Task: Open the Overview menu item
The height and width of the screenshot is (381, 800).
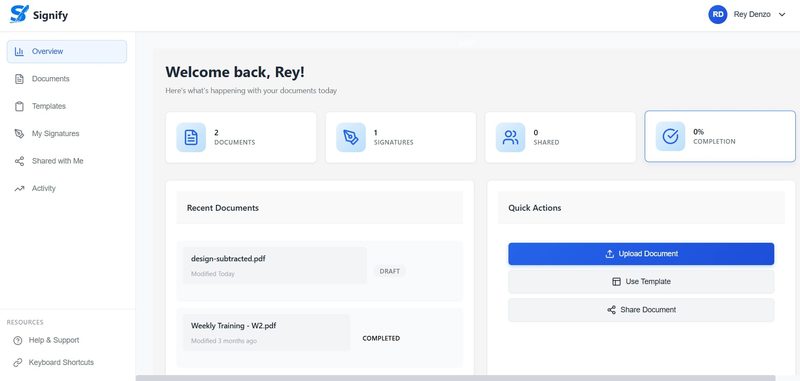Action: [x=67, y=52]
